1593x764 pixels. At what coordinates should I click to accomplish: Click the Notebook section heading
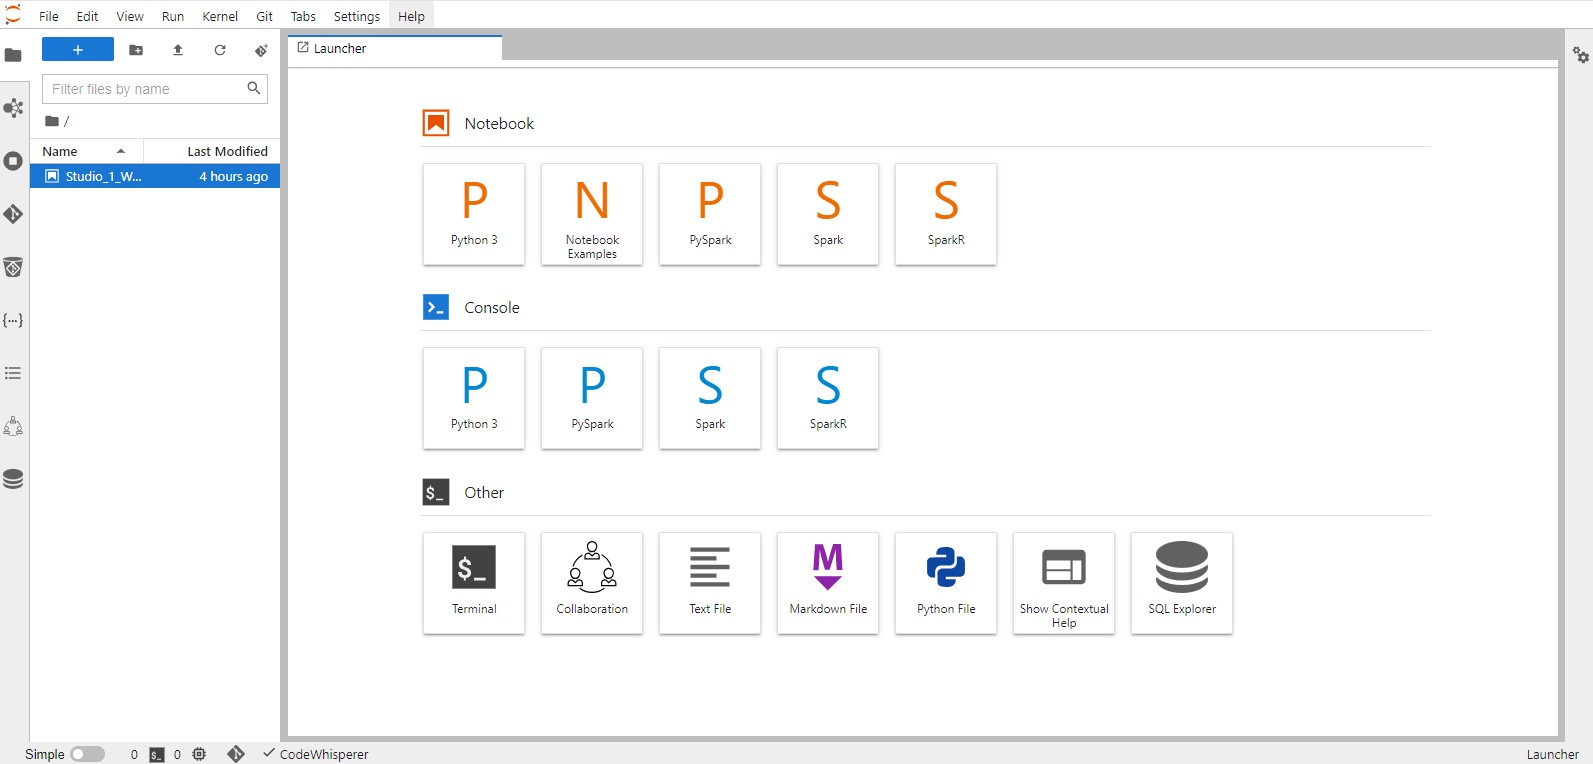(x=499, y=123)
